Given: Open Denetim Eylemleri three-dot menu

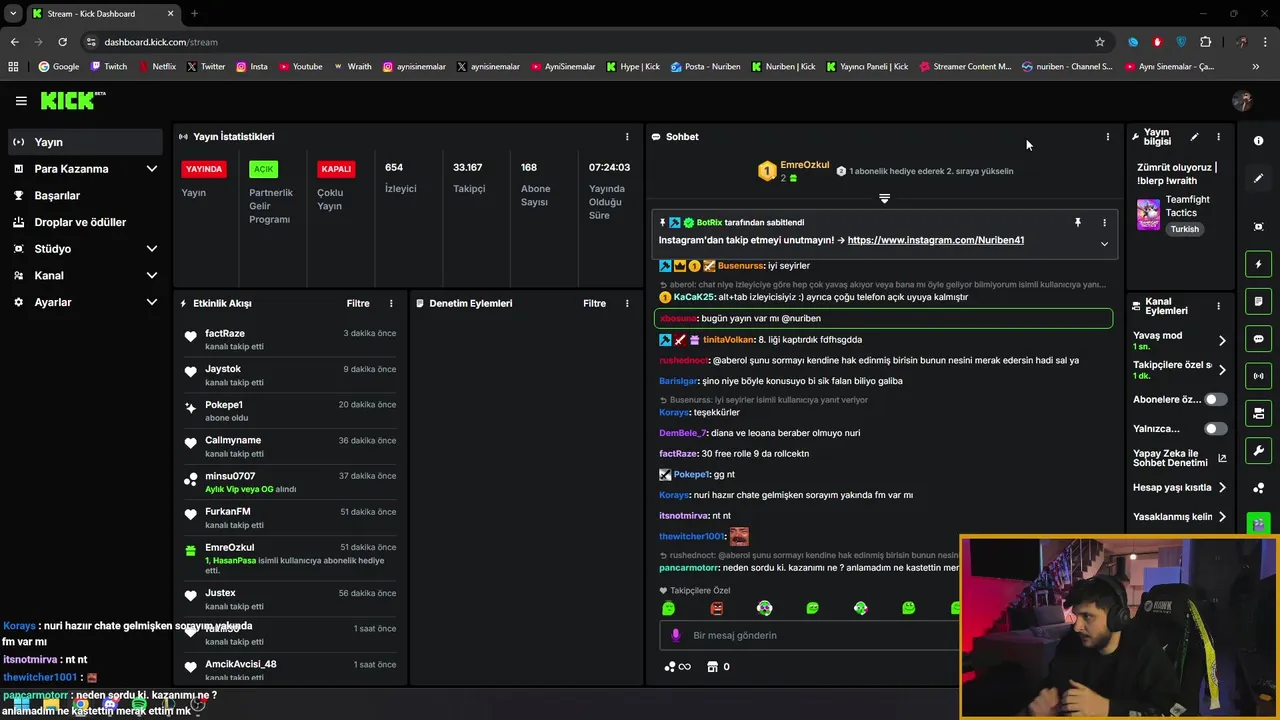Looking at the screenshot, I should (627, 303).
